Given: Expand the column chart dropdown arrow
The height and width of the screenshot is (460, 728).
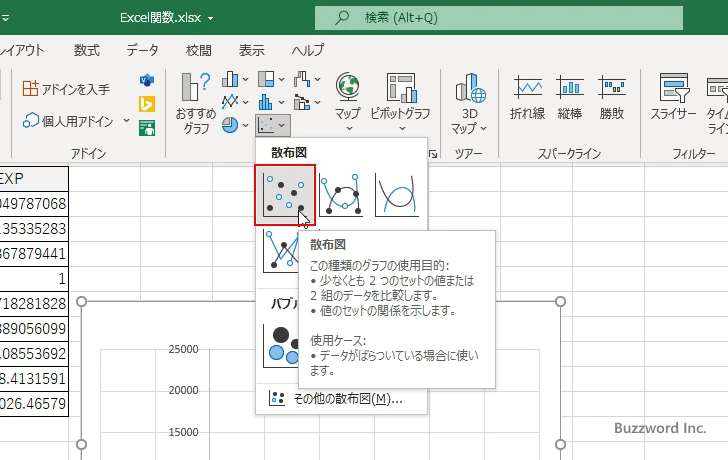Looking at the screenshot, I should click(245, 80).
